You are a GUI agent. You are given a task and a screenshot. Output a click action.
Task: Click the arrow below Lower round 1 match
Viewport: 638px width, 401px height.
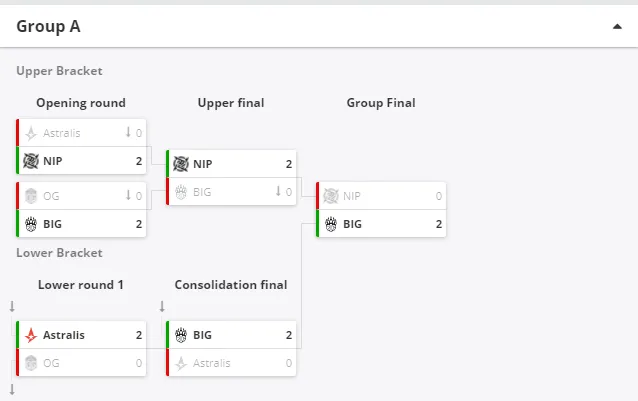point(12,390)
